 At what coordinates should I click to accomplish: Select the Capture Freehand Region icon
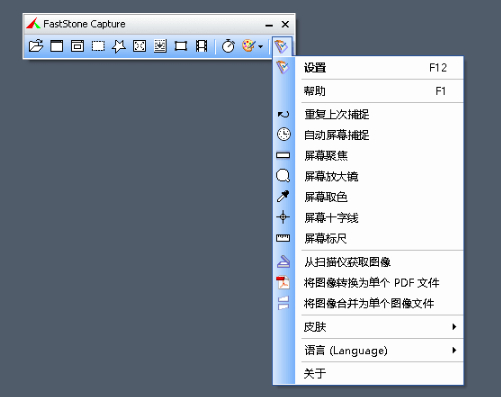click(x=119, y=46)
